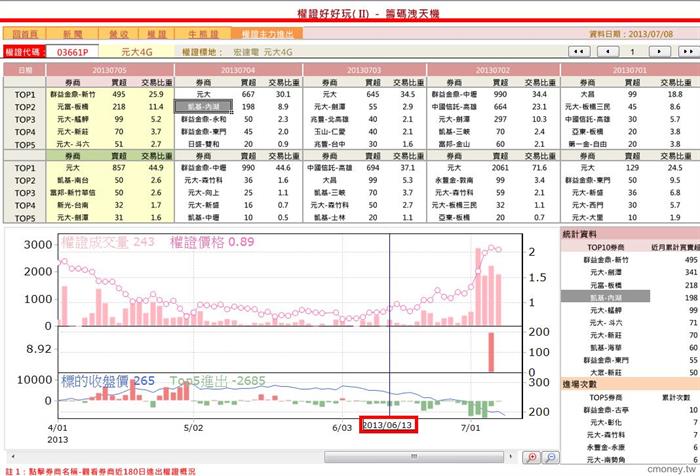Click 元大-彰化 in the 進場次數 list
This screenshot has height=476, width=700.
point(605,422)
